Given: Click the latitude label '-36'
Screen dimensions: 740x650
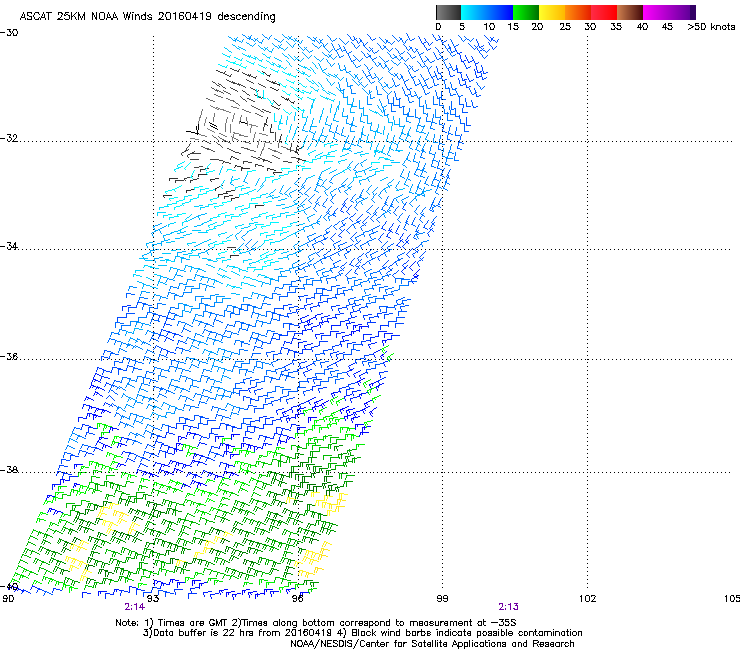Looking at the screenshot, I should click(9, 356).
